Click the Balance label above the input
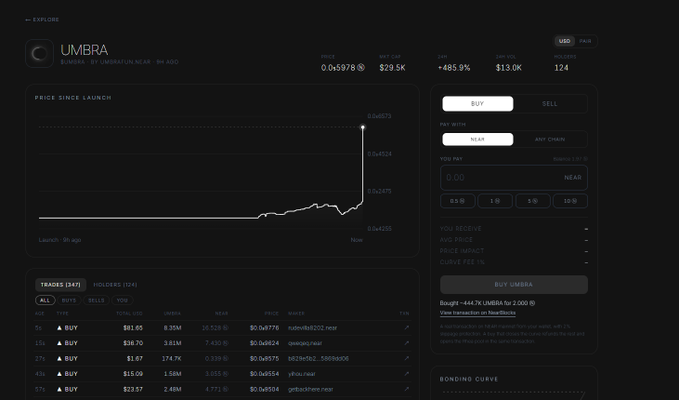This screenshot has height=400, width=679. pyautogui.click(x=570, y=159)
